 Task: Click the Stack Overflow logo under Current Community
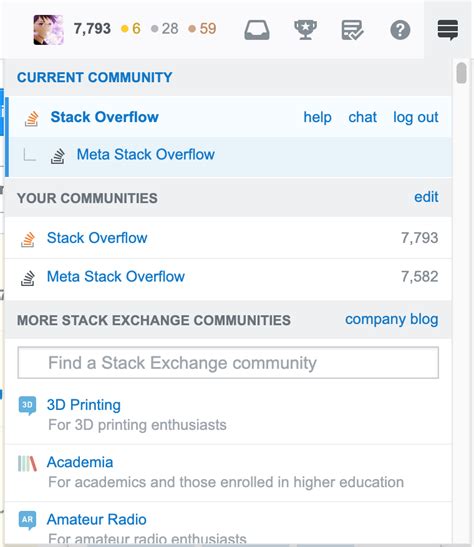point(31,118)
